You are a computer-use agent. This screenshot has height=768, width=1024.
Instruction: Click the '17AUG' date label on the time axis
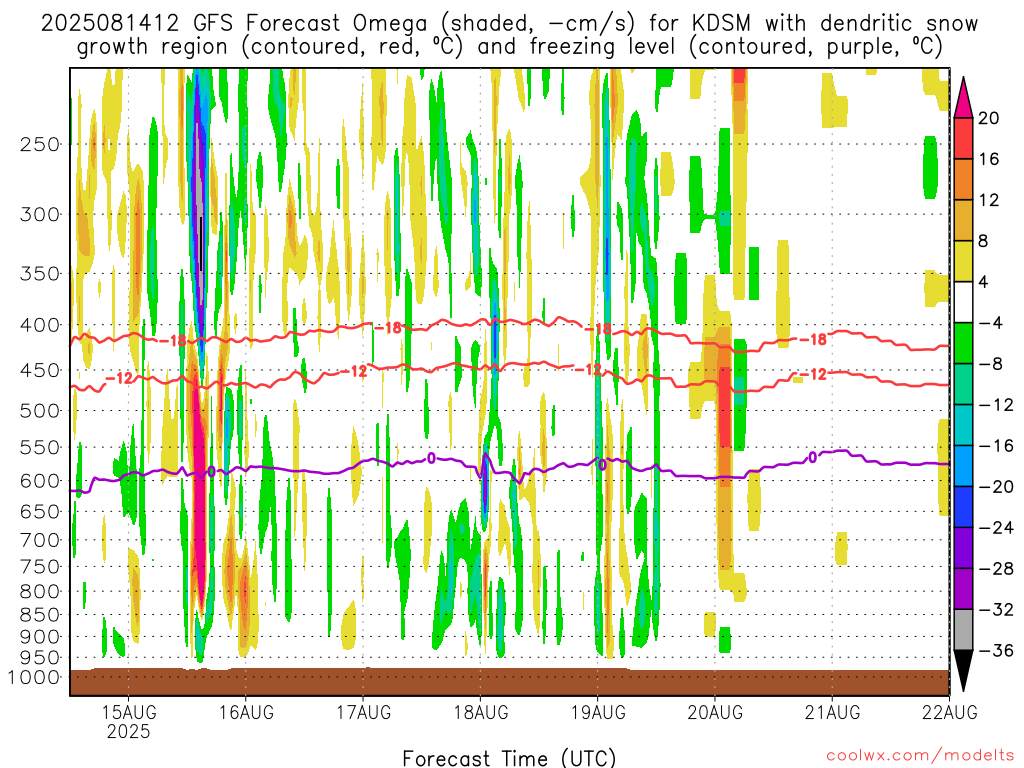coord(364,712)
